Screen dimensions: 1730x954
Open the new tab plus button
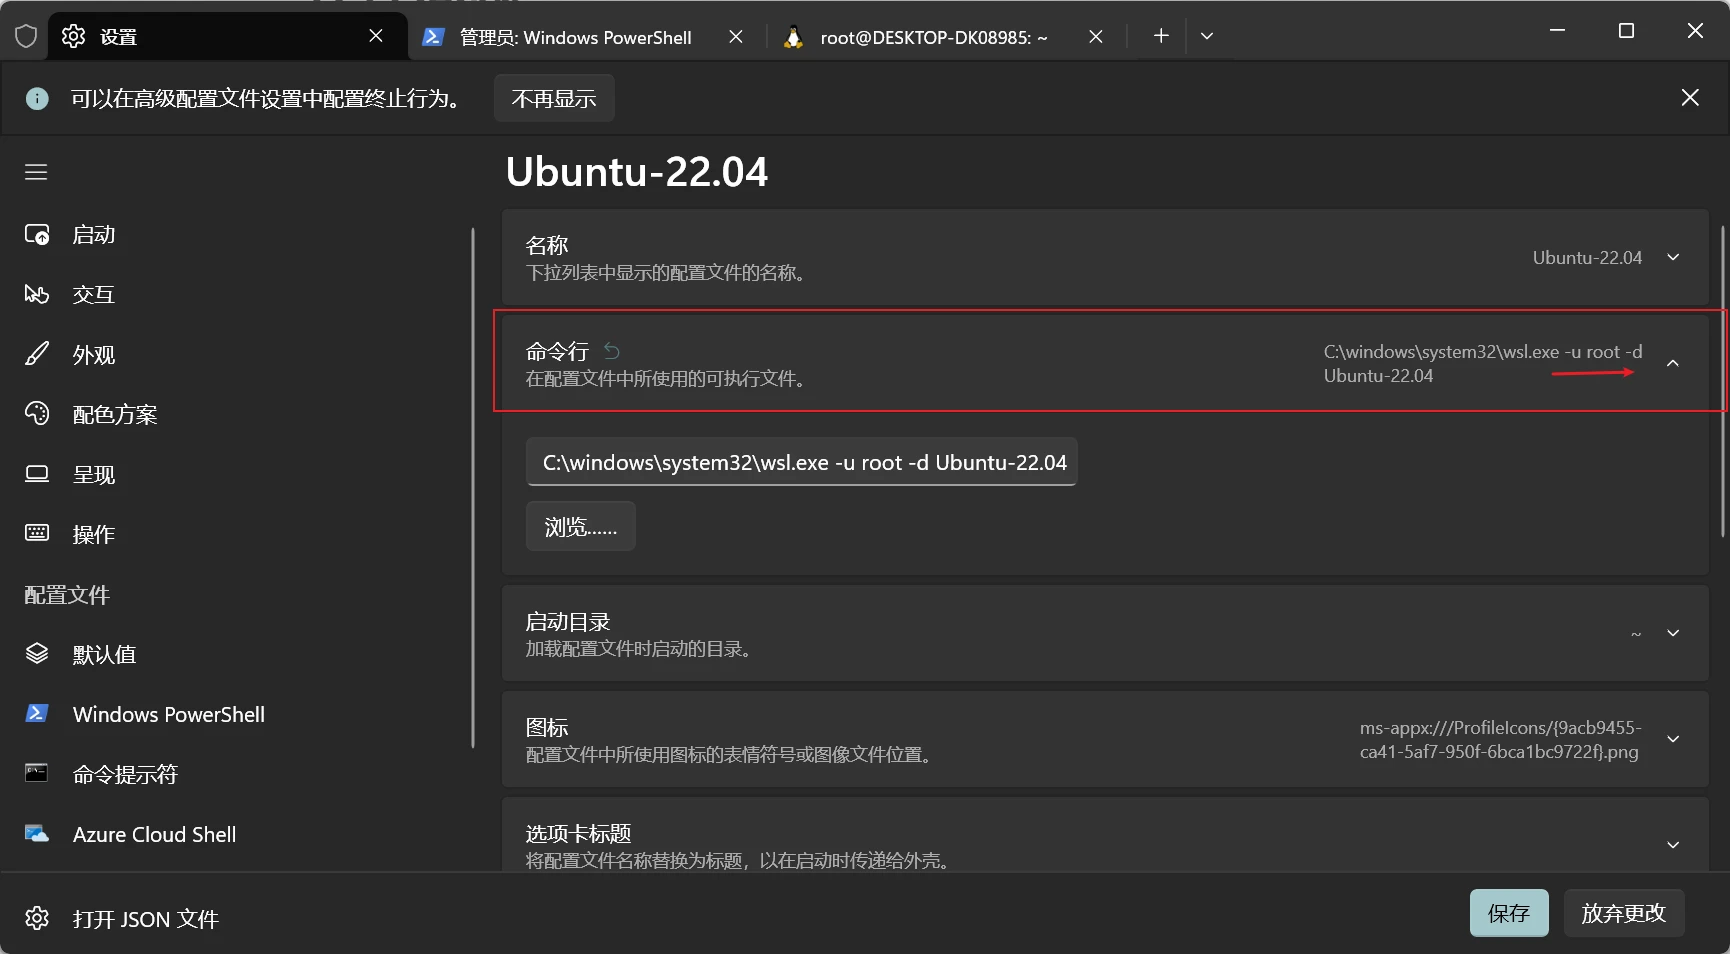click(x=1161, y=36)
